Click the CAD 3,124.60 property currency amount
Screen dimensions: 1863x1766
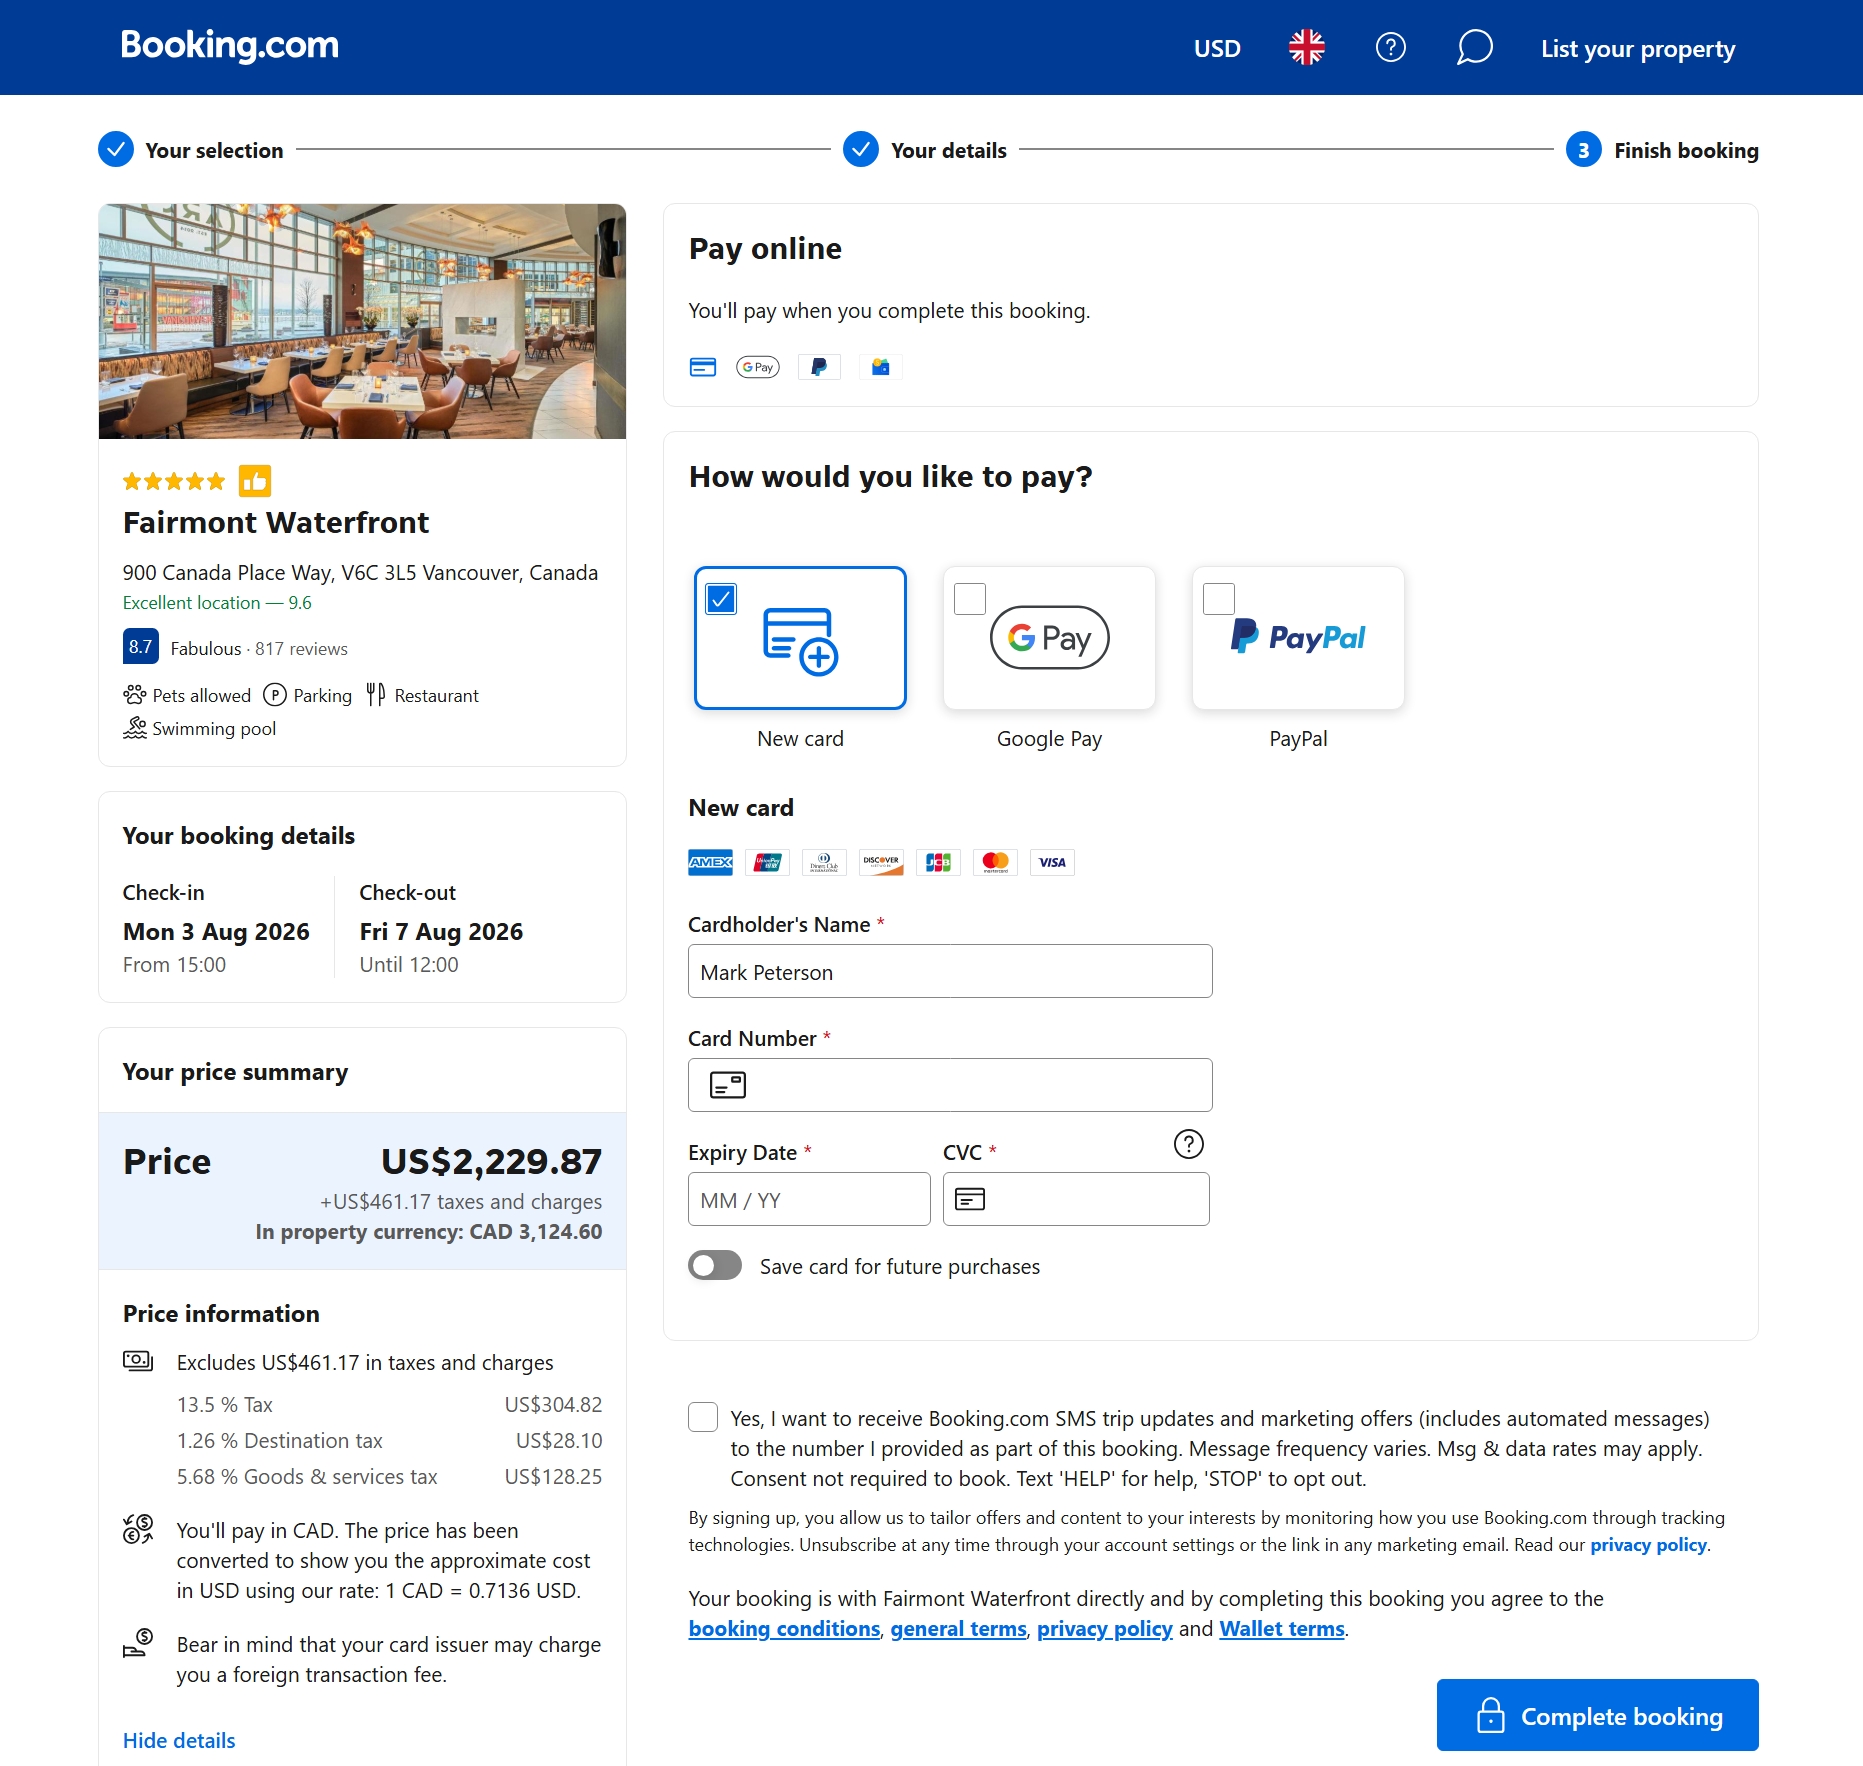tap(535, 1232)
